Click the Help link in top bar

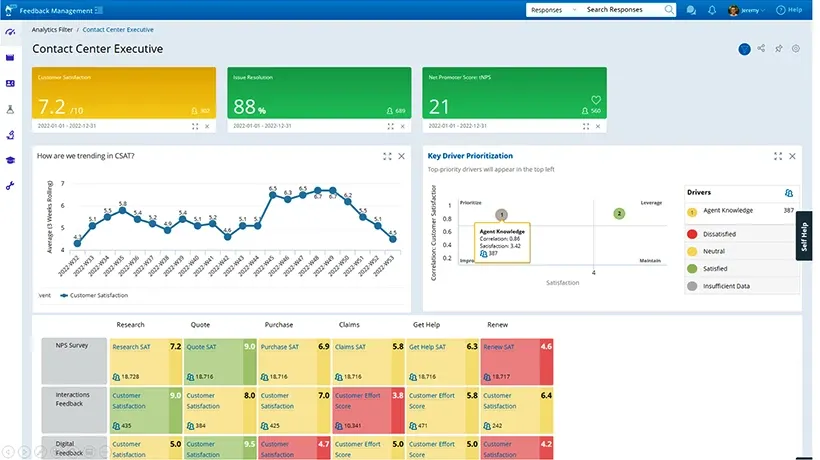pyautogui.click(x=789, y=10)
